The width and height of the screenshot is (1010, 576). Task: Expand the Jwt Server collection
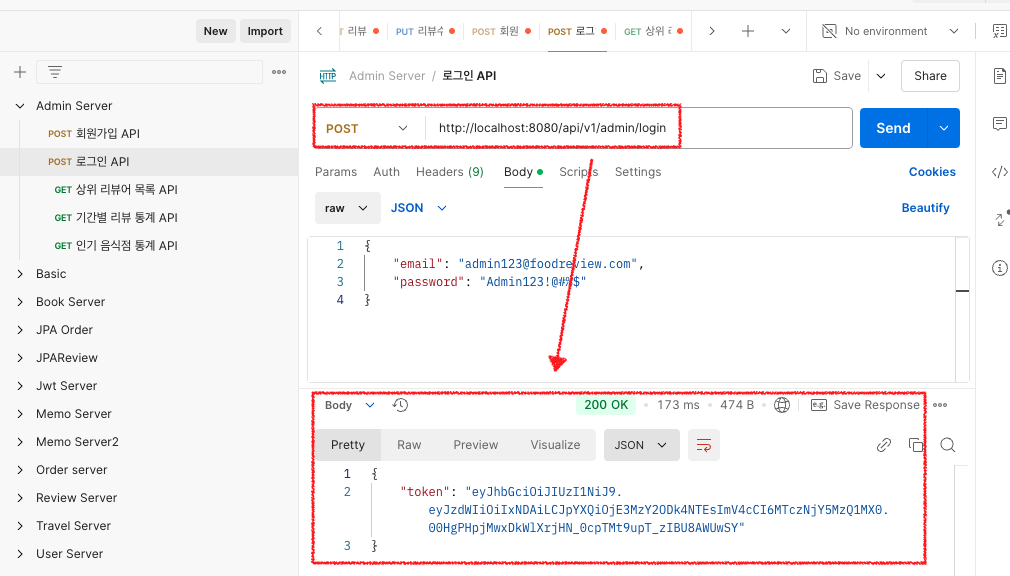(20, 386)
